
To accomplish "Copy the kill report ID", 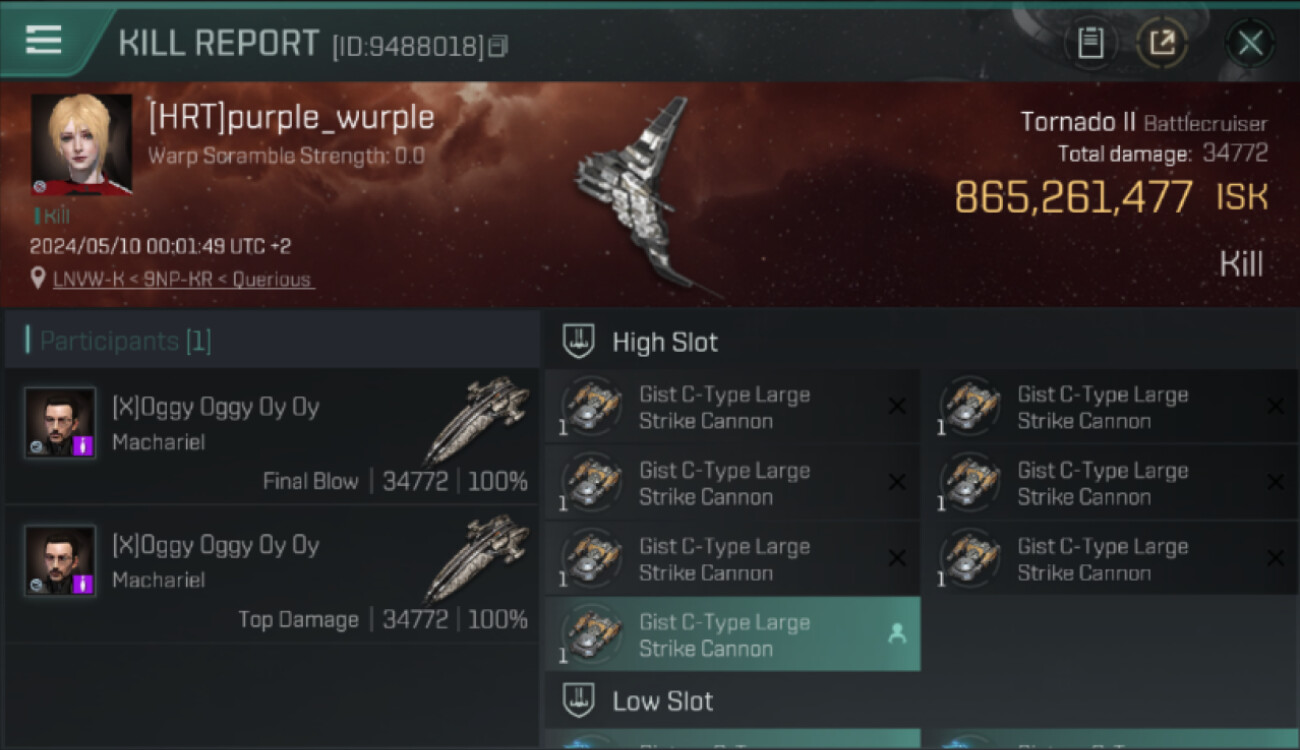I will pyautogui.click(x=498, y=45).
